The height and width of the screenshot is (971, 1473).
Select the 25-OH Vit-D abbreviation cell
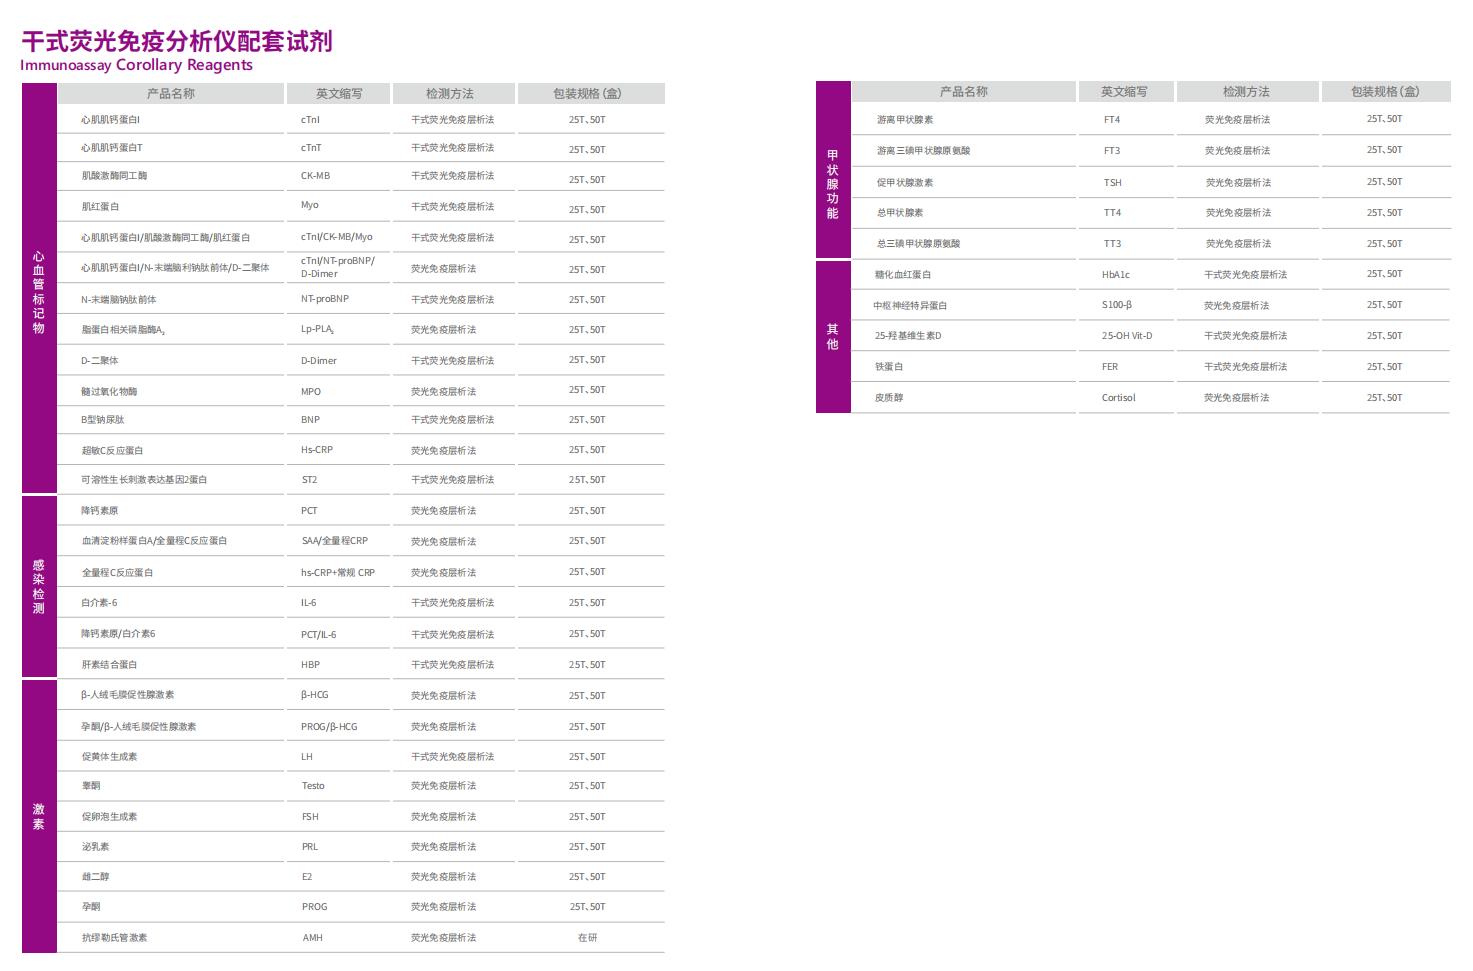1126,336
